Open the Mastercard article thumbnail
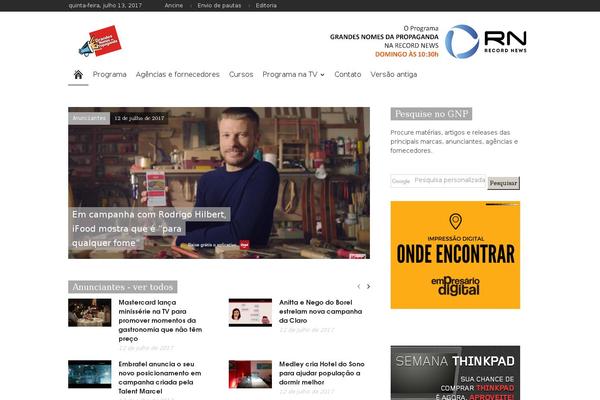This screenshot has width=600, height=400. (x=90, y=313)
